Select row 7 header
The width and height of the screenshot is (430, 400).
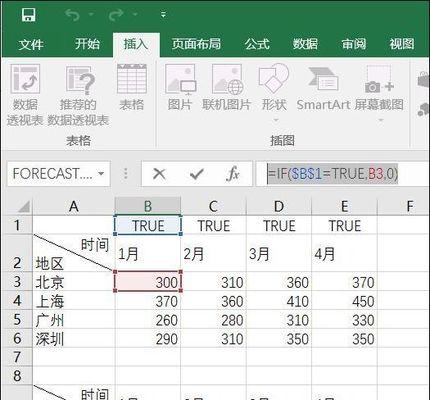tap(17, 357)
